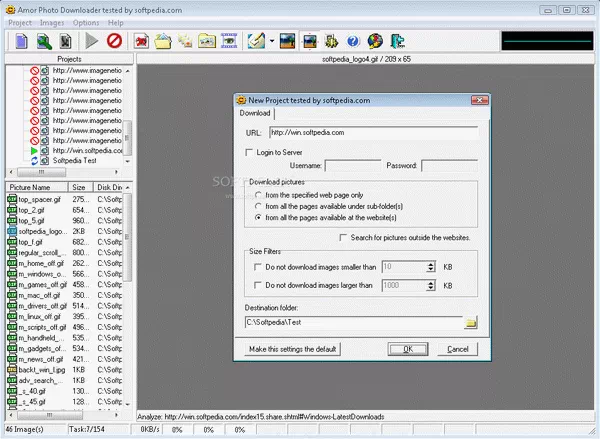600x439 pixels.
Task: Open dropdown arrow beside the pencil icon
Action: tap(272, 41)
